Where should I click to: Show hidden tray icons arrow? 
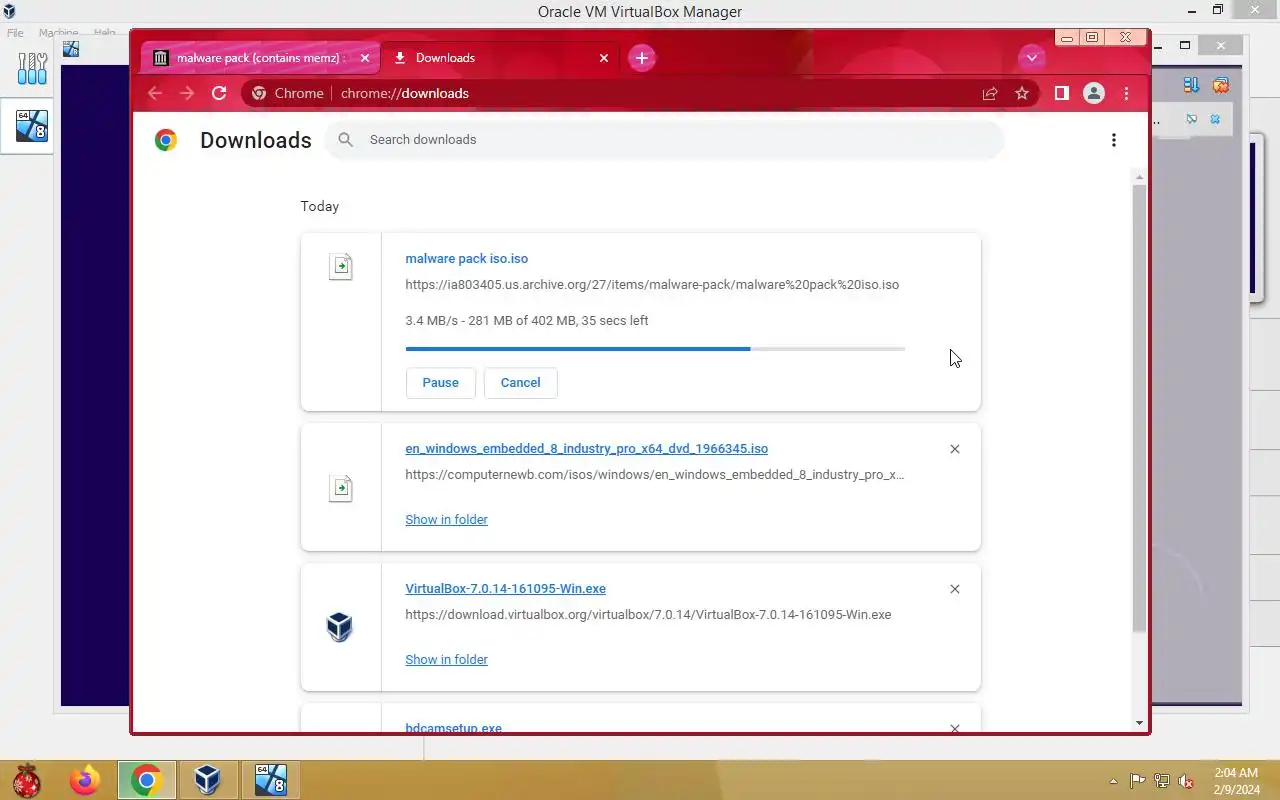point(1114,781)
